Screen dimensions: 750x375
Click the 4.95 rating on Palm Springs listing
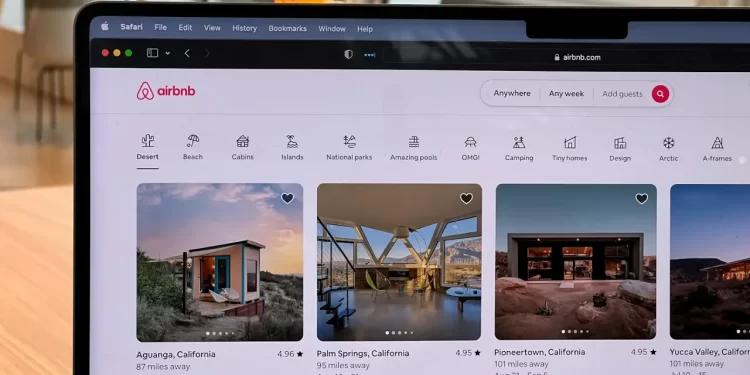pos(468,353)
